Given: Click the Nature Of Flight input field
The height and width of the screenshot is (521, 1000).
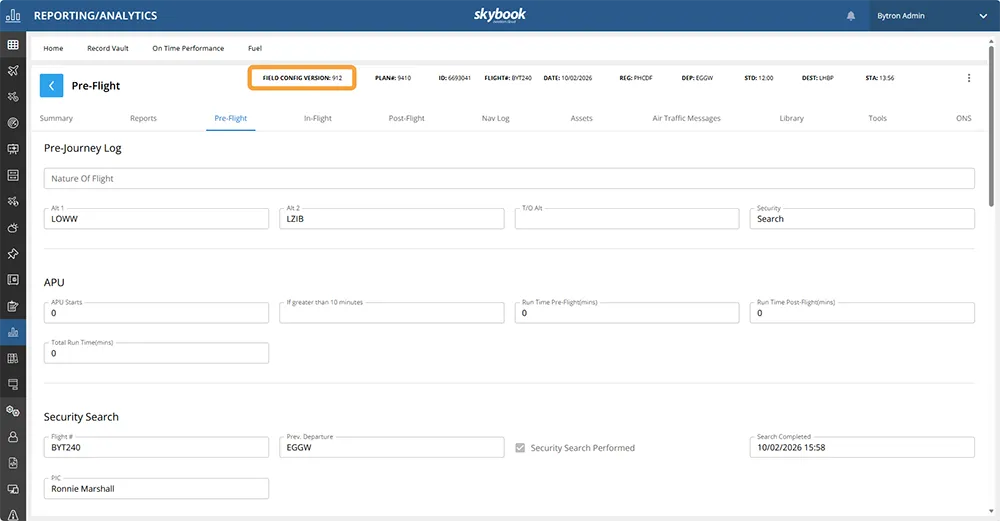Looking at the screenshot, I should point(509,179).
